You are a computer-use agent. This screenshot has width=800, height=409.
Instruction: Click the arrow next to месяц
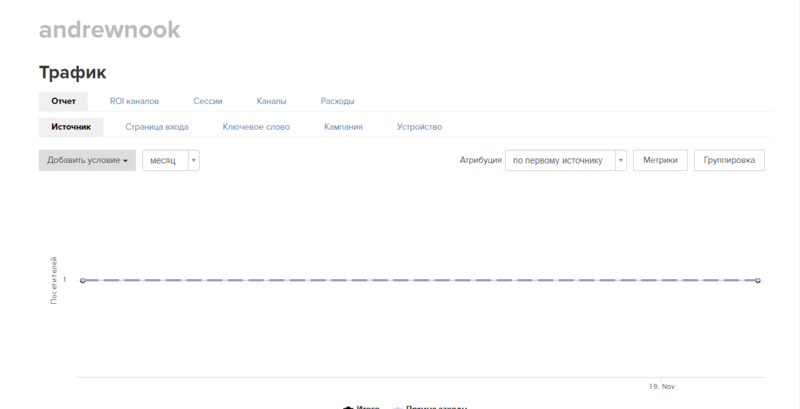[x=193, y=160]
